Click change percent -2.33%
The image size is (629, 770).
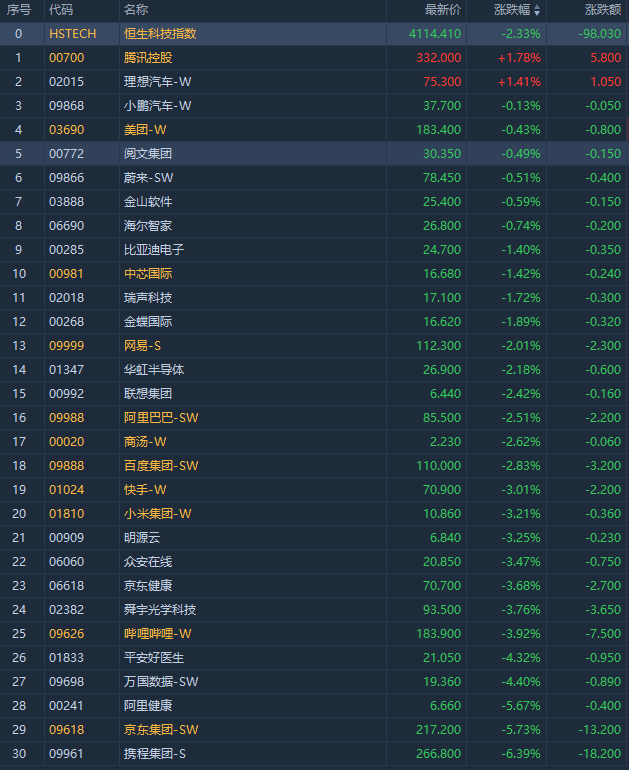[x=521, y=34]
